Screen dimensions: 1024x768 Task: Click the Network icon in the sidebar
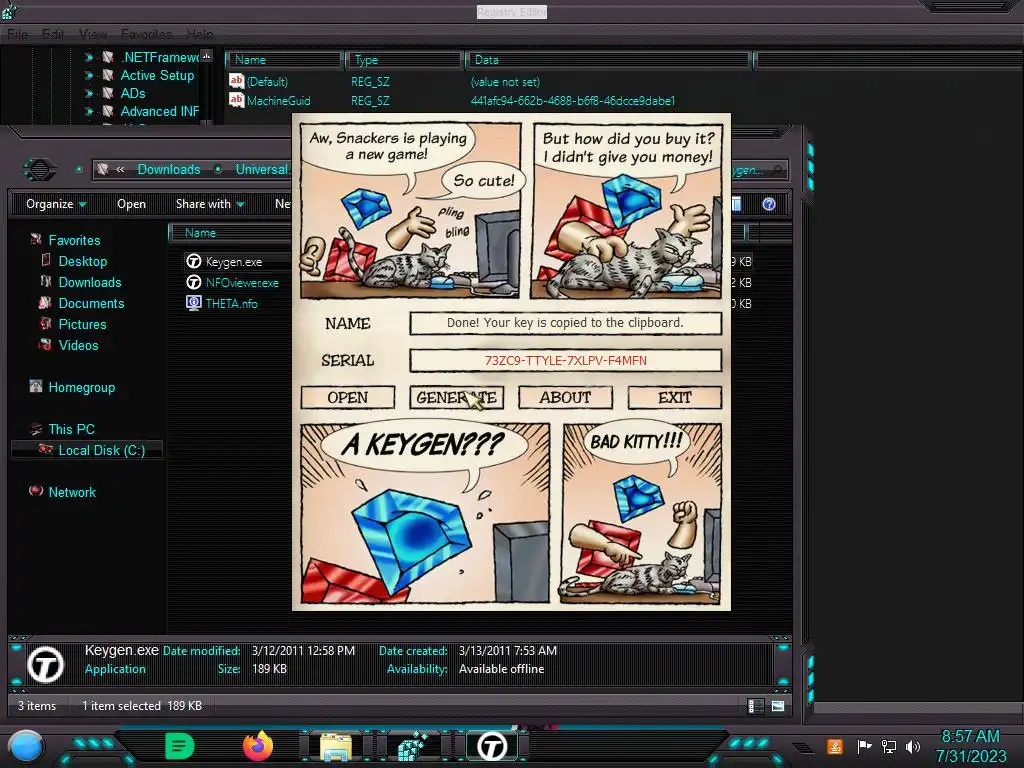(x=36, y=490)
